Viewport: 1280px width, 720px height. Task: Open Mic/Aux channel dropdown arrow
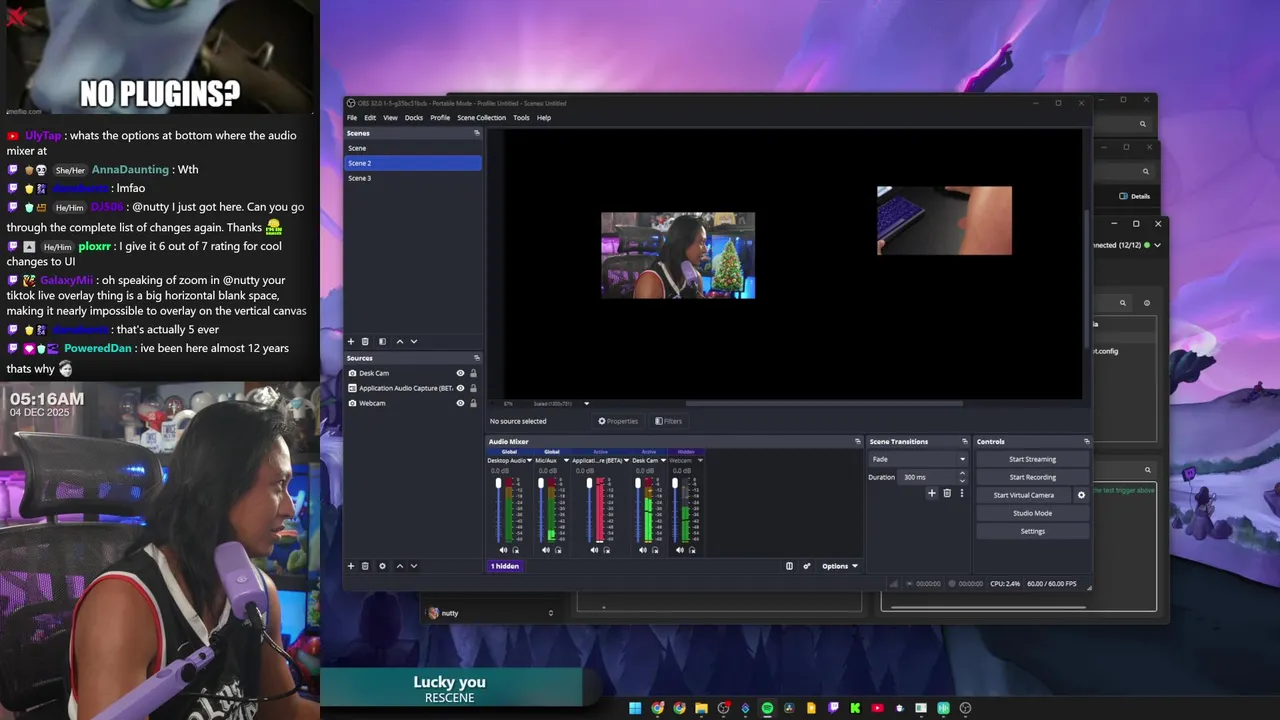tap(566, 461)
